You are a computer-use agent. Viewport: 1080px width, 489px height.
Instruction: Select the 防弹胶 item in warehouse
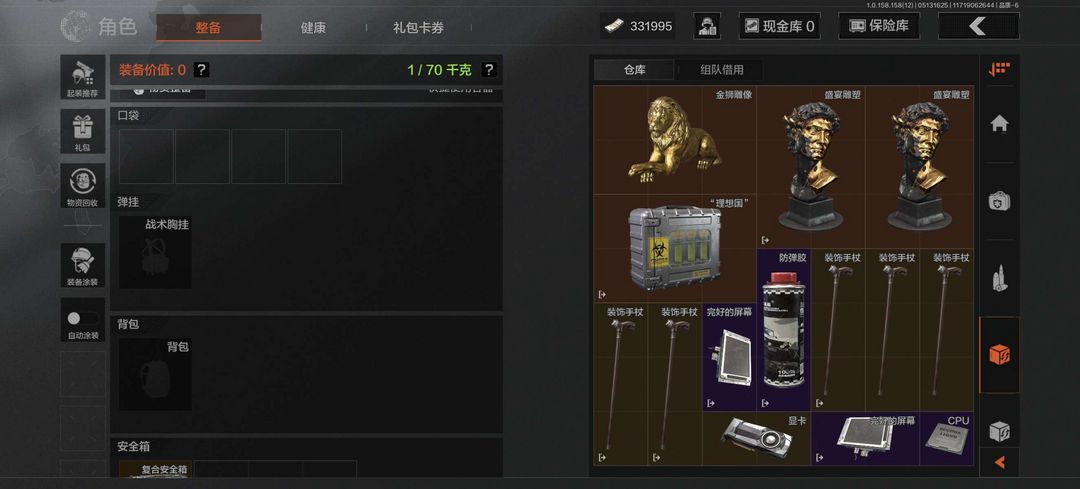784,330
